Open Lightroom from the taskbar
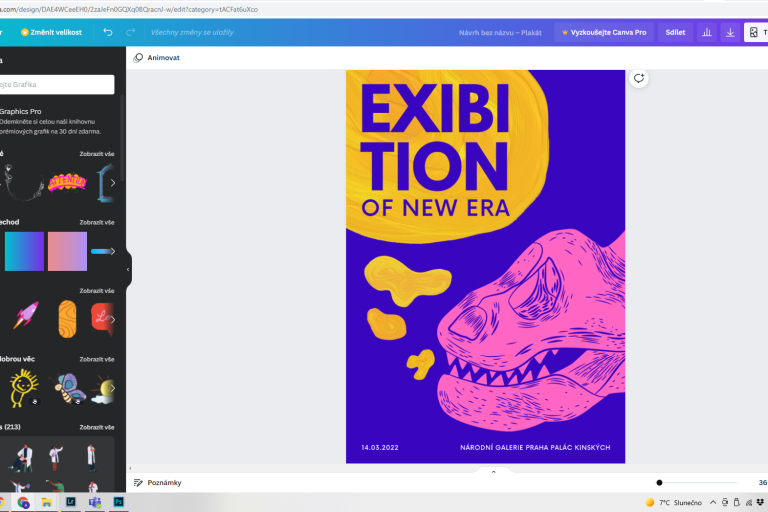The width and height of the screenshot is (768, 512). coord(71,502)
